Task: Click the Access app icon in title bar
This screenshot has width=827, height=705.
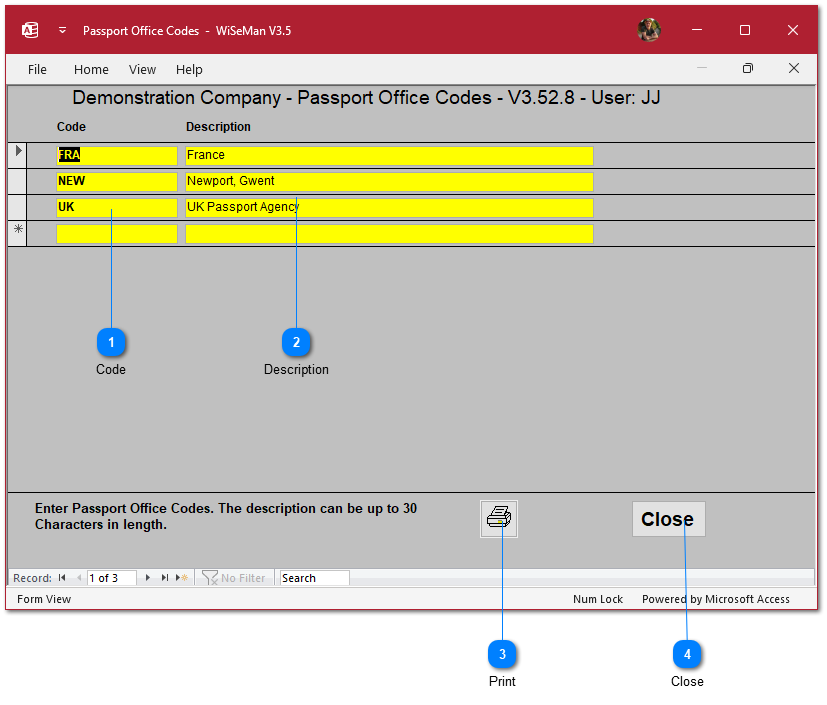Action: pos(30,30)
